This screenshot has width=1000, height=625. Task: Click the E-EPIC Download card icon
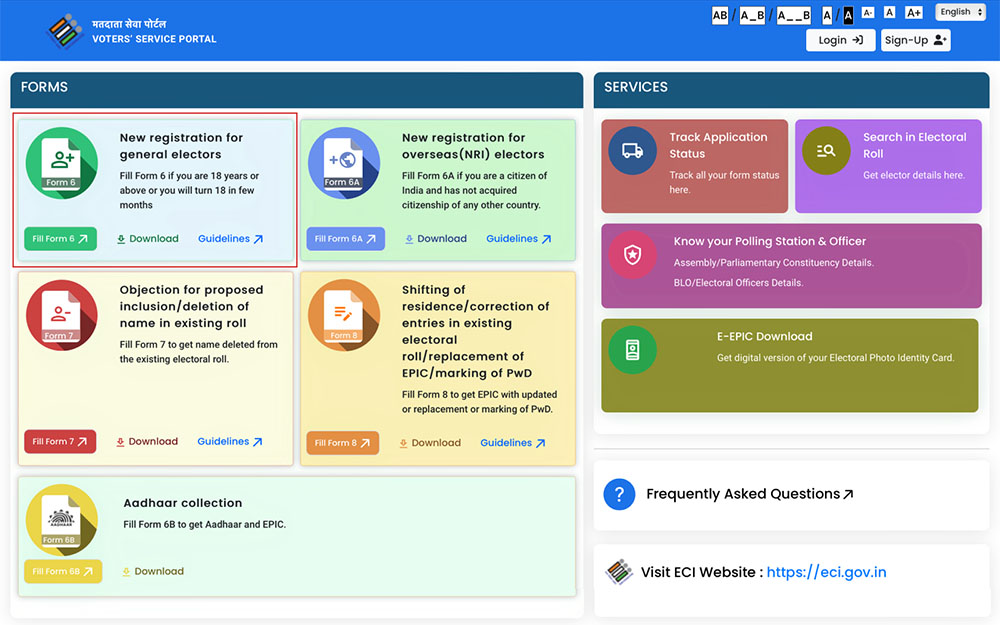(632, 350)
